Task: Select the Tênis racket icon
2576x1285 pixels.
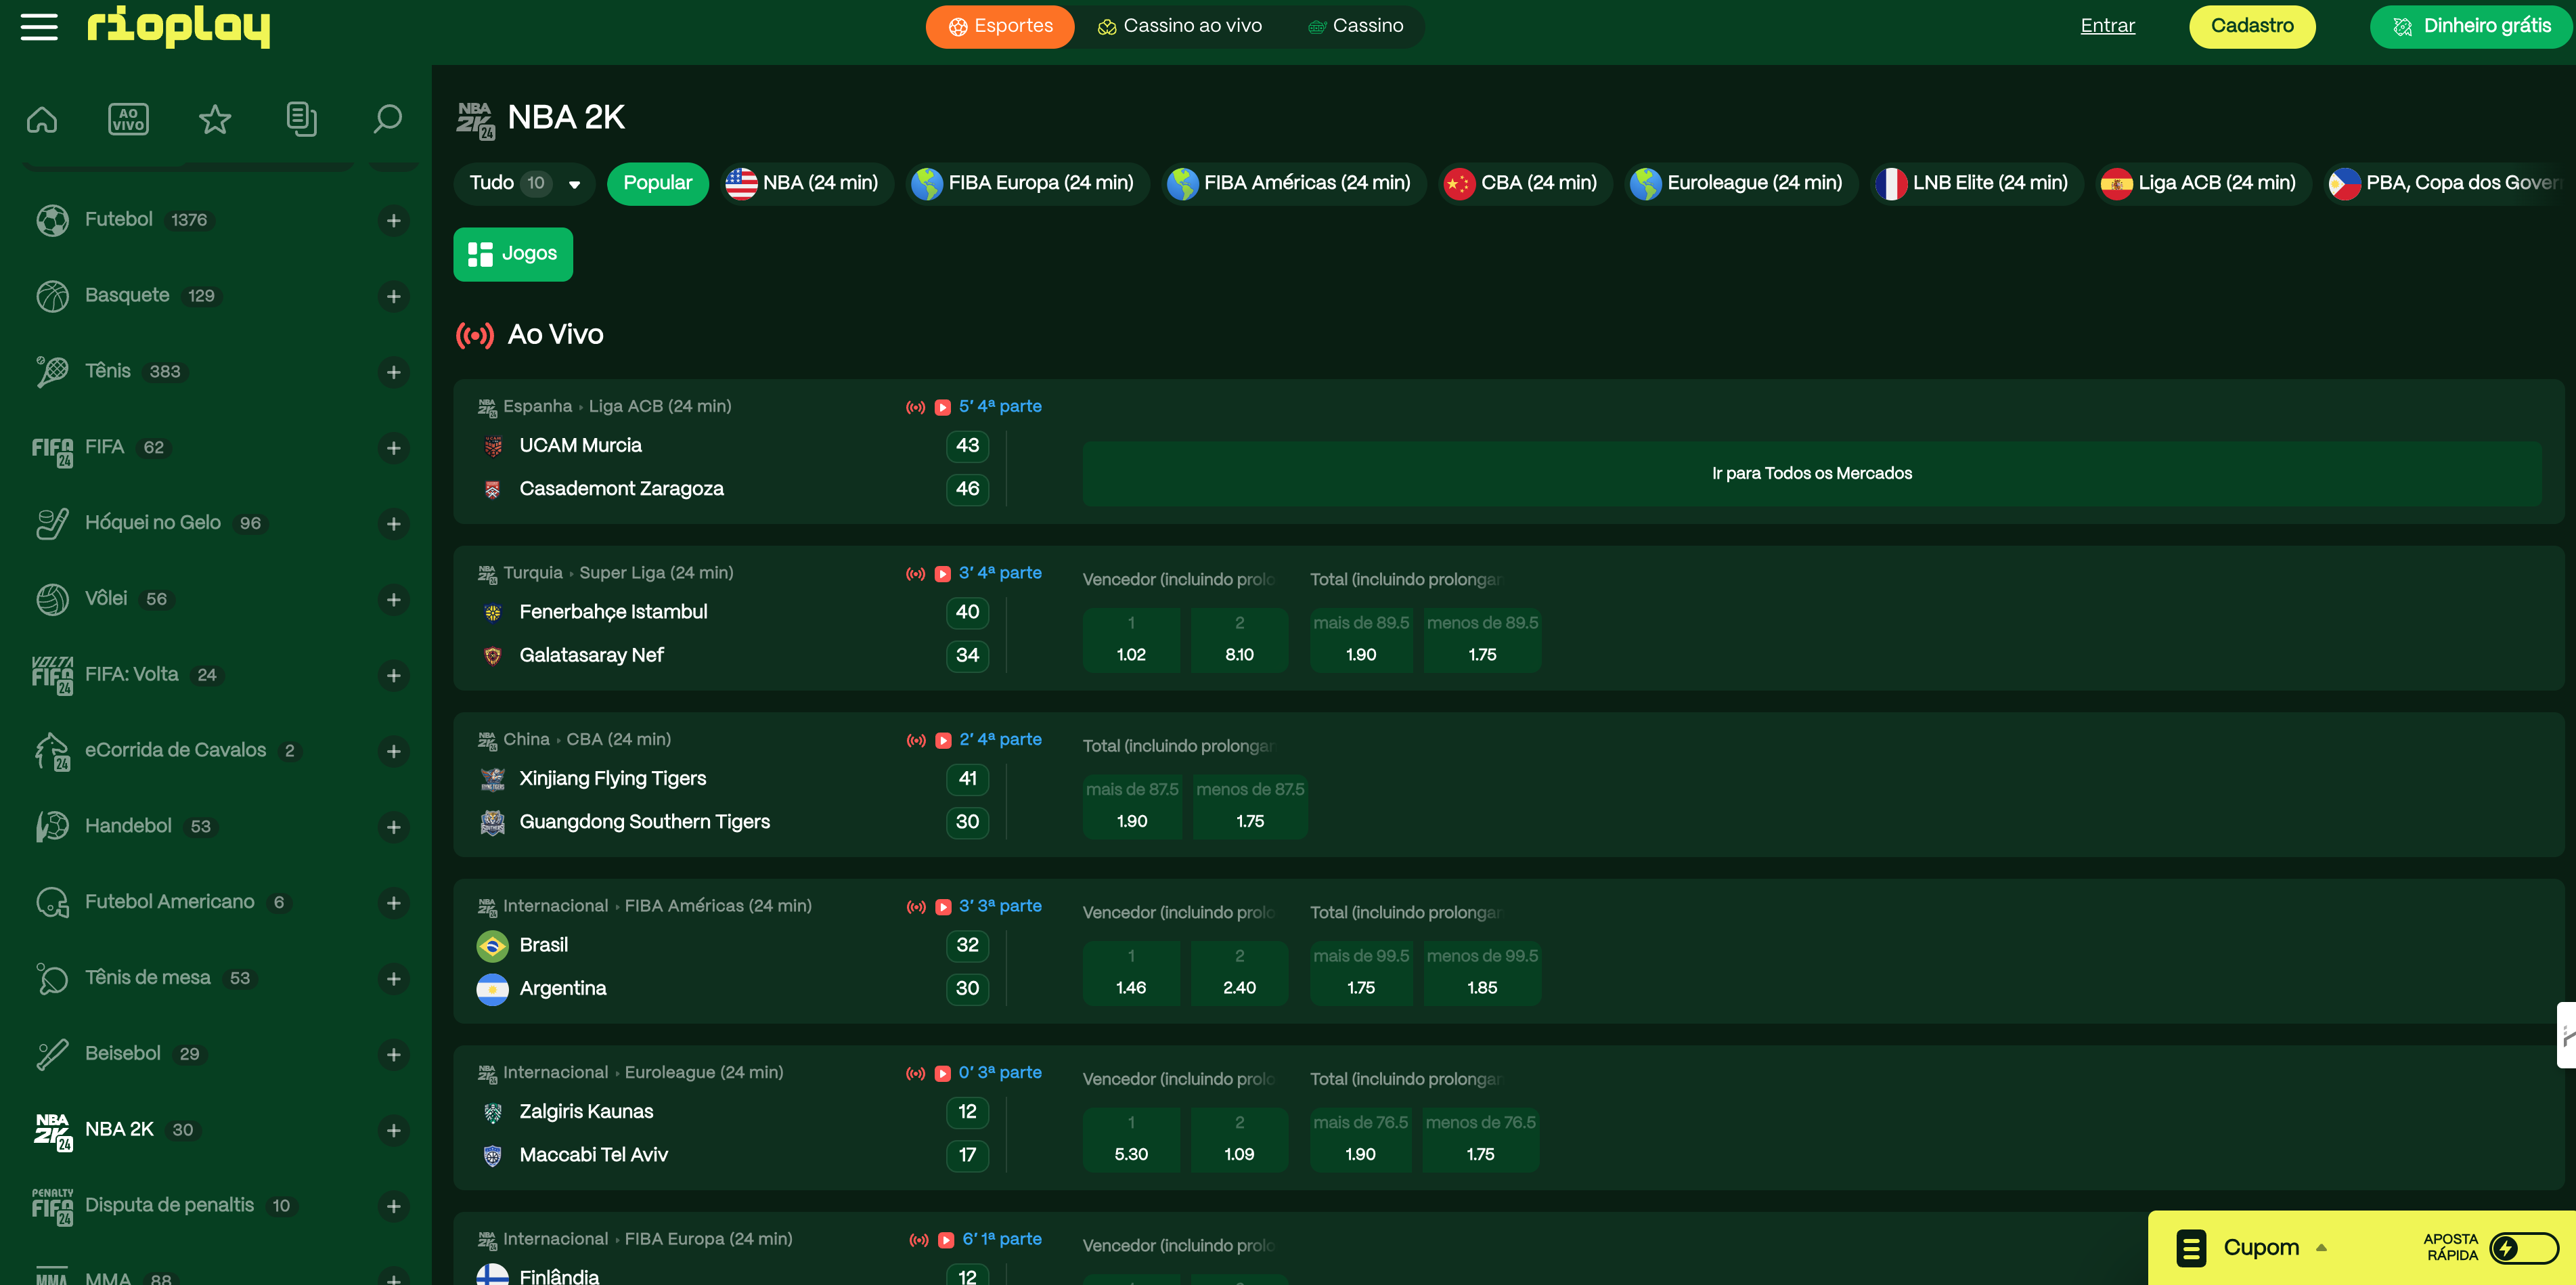Action: [52, 372]
